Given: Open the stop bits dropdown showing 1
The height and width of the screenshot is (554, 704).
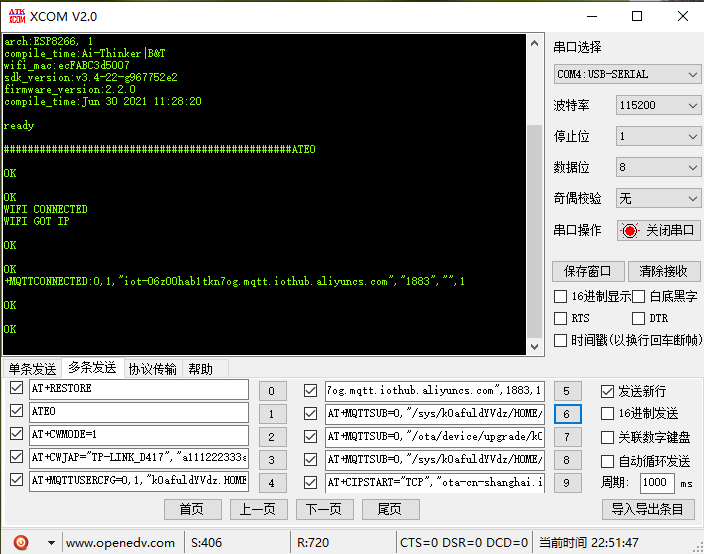Looking at the screenshot, I should pos(658,136).
